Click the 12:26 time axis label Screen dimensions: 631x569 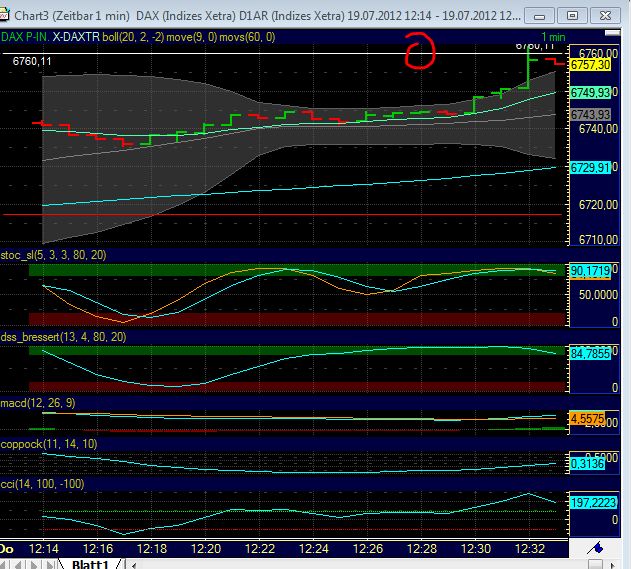point(368,548)
